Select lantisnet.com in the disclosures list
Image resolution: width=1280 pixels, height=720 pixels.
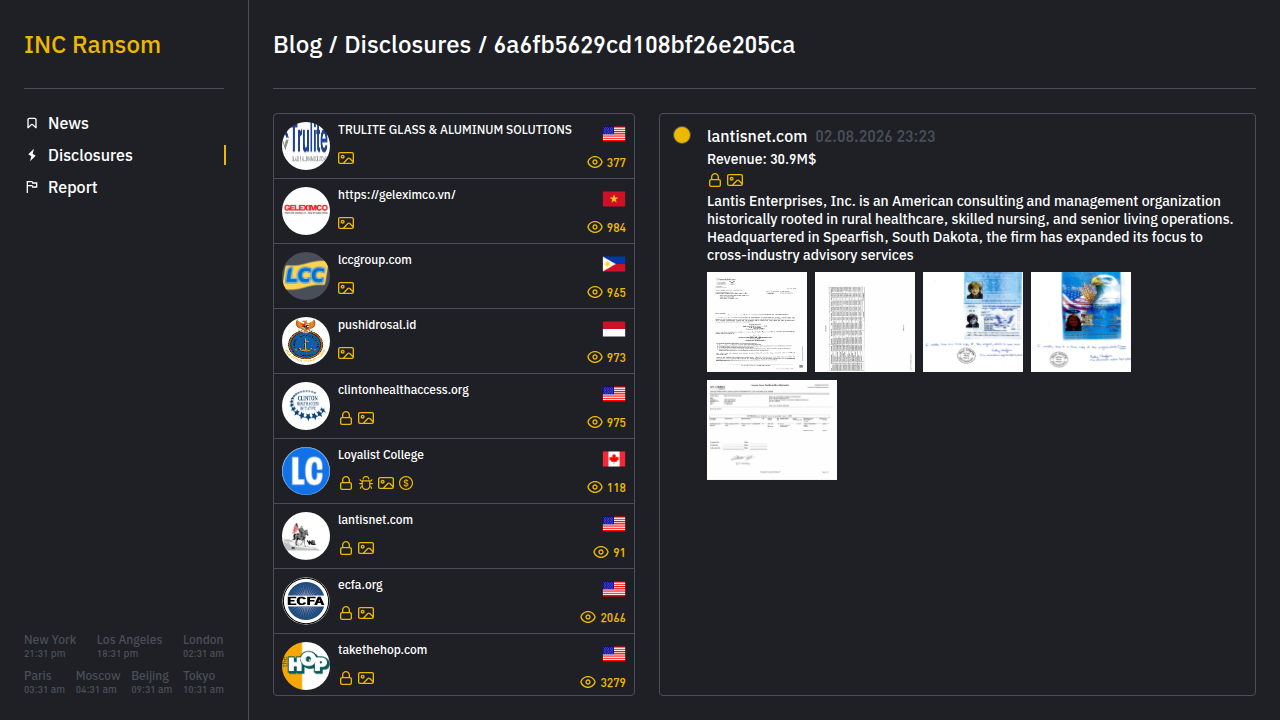pos(454,536)
